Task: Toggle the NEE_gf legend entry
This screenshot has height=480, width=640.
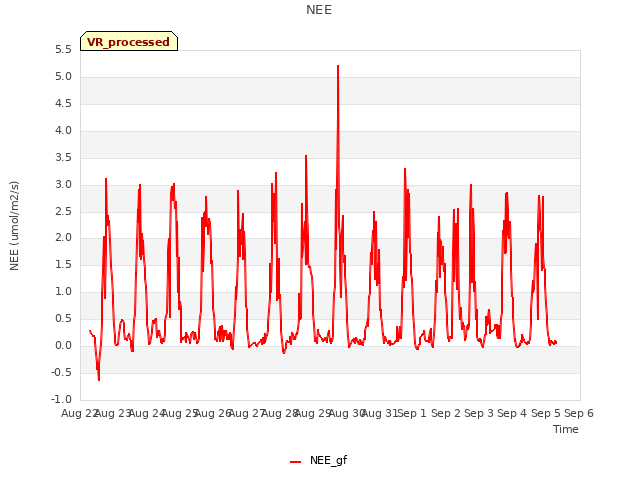Action: coord(318,460)
